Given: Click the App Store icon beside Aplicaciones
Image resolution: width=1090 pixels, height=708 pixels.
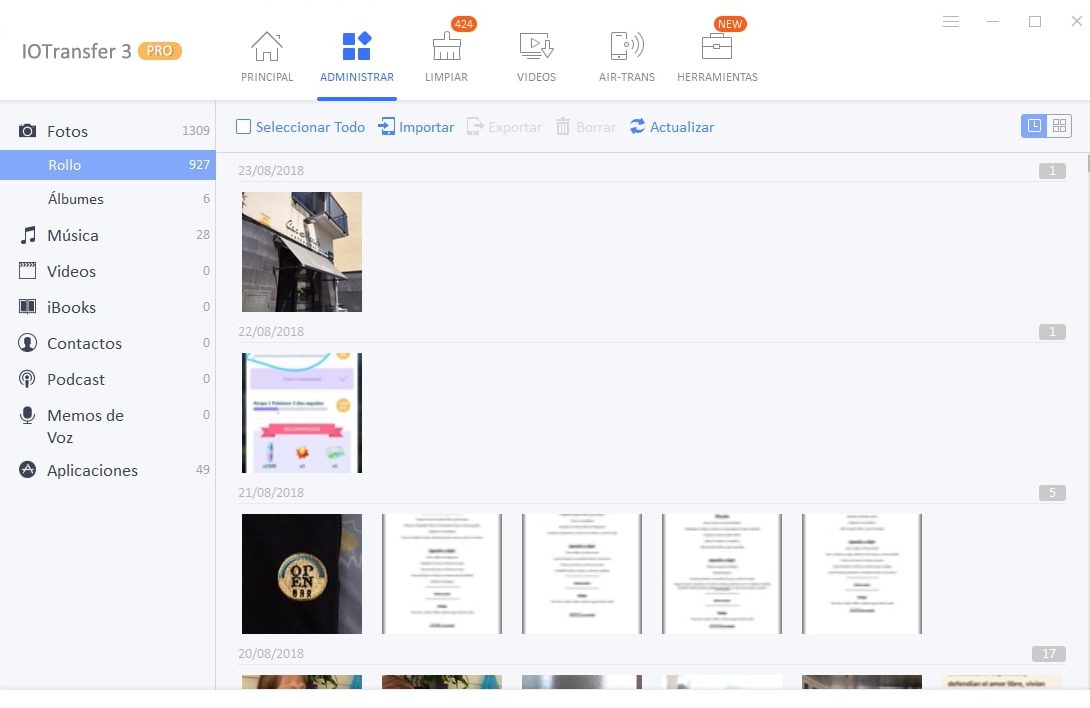Looking at the screenshot, I should pyautogui.click(x=27, y=469).
